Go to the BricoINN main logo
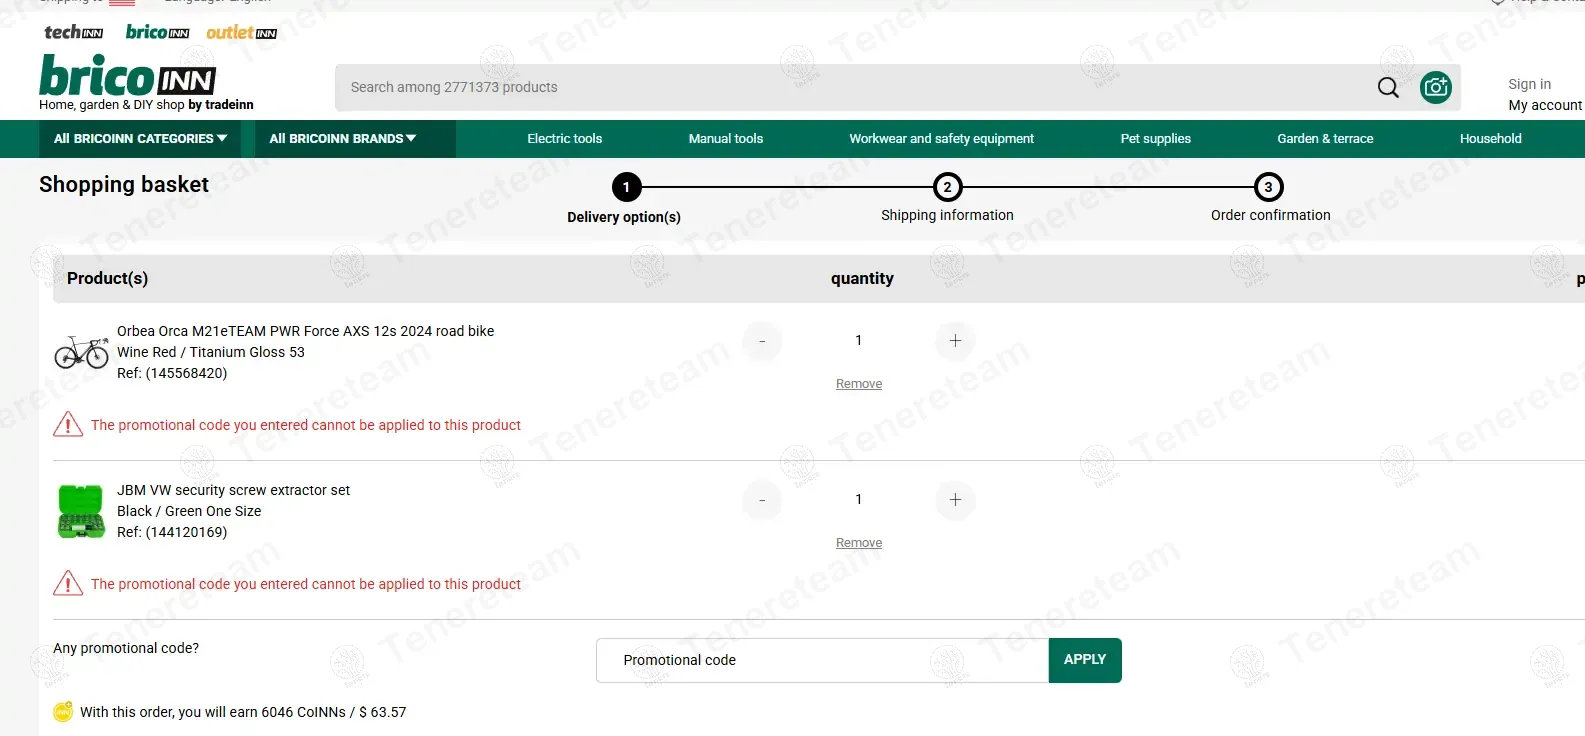Image resolution: width=1585 pixels, height=736 pixels. tap(127, 75)
